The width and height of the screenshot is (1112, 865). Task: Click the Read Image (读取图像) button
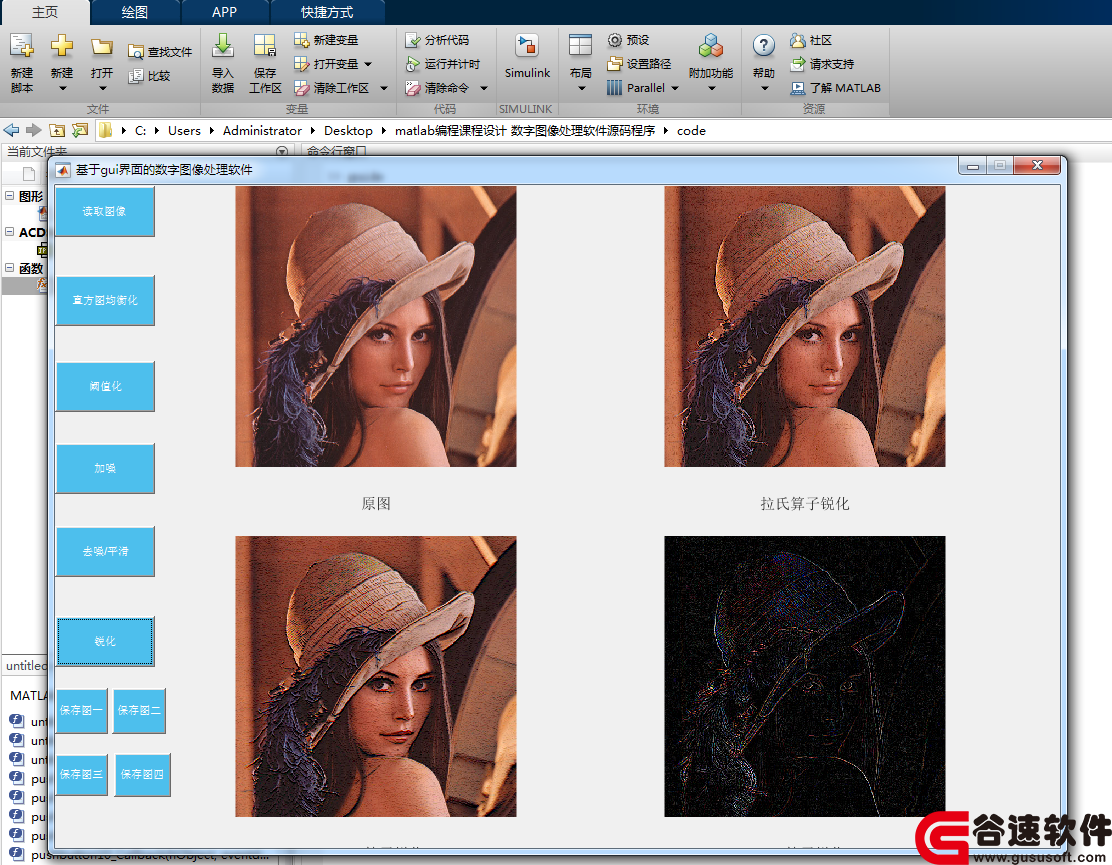tap(104, 211)
